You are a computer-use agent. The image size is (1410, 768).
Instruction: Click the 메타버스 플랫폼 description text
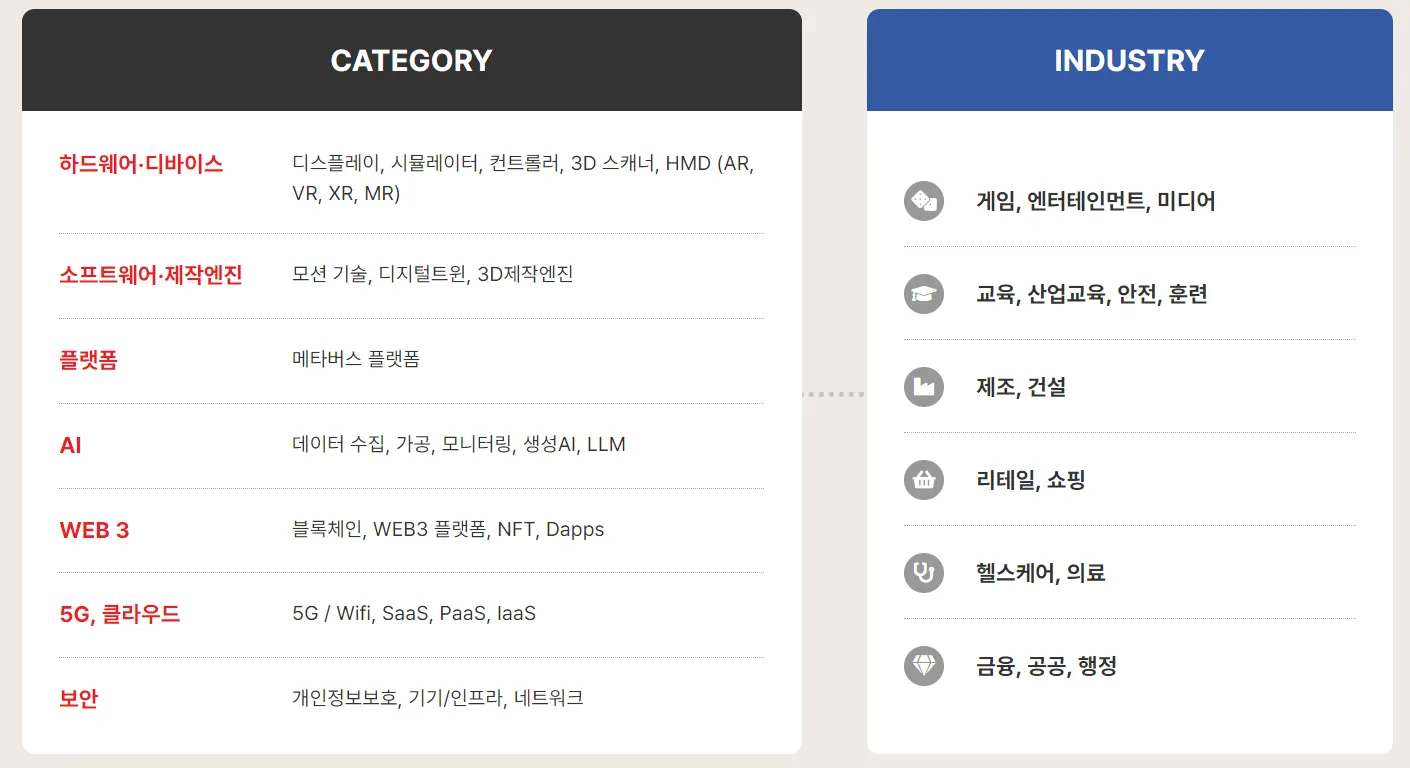(x=356, y=359)
